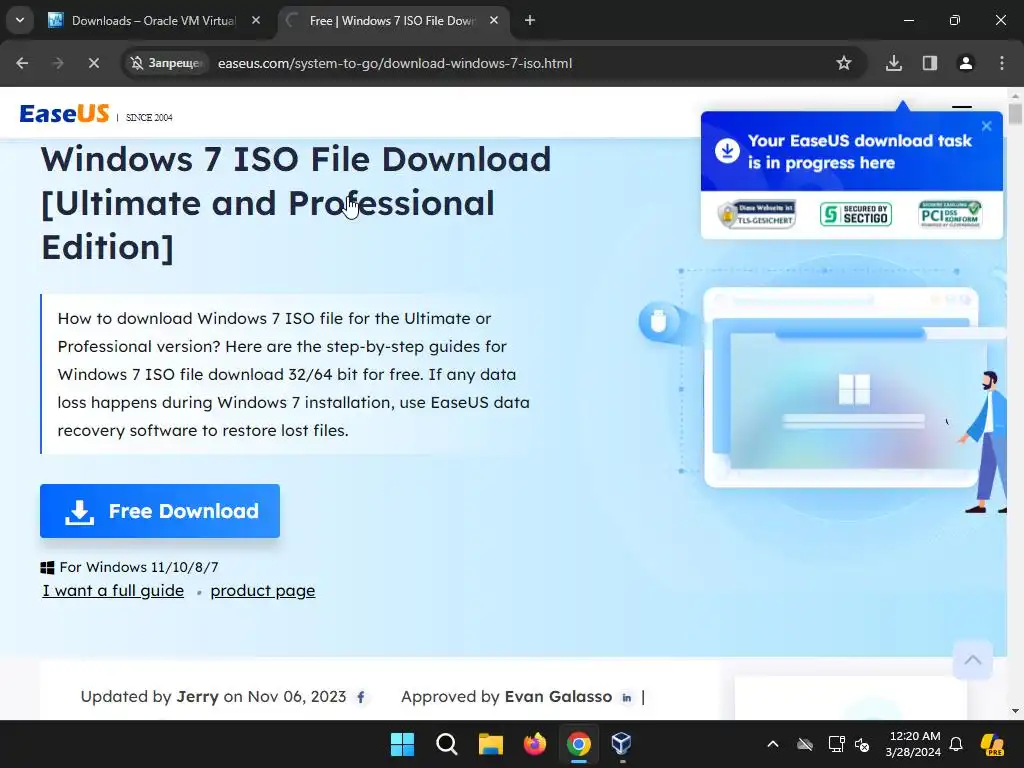Click the Secured by Sectigo badge
Viewport: 1024px width, 768px height.
856,214
